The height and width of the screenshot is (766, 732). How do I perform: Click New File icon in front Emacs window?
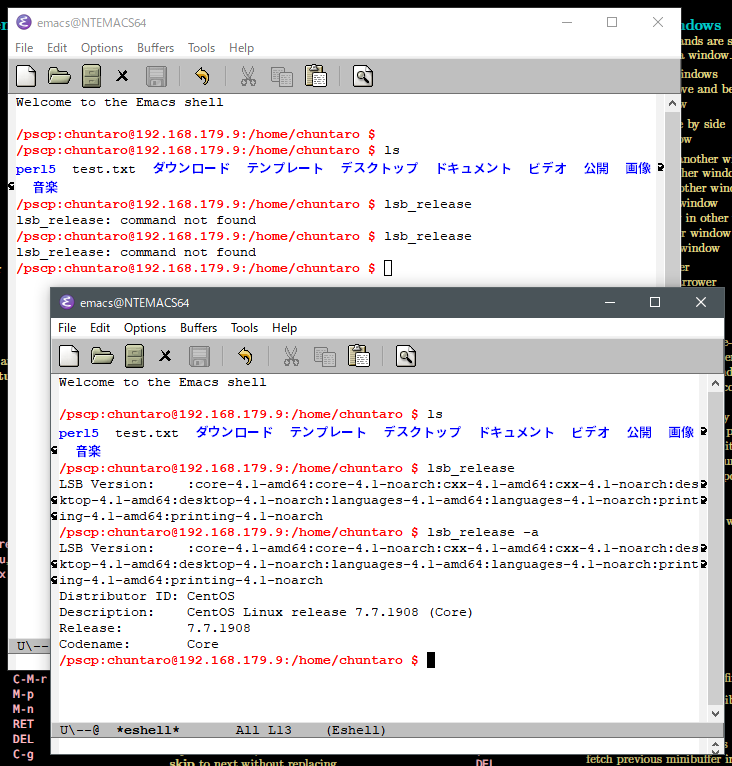click(69, 356)
